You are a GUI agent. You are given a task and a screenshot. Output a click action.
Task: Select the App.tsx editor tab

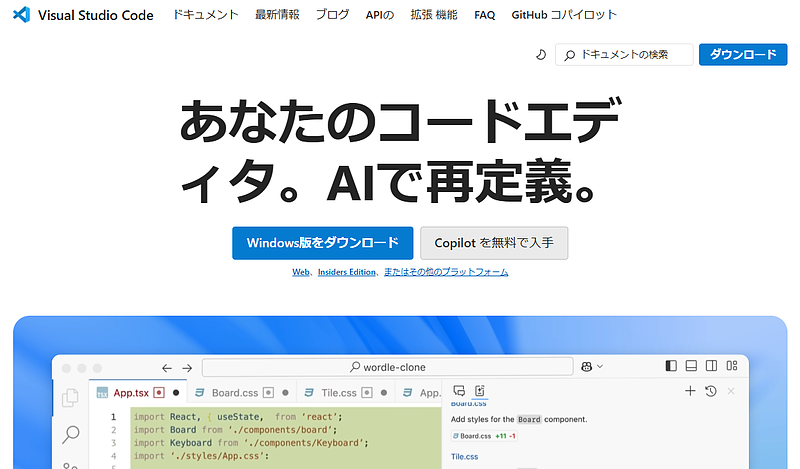[x=130, y=393]
